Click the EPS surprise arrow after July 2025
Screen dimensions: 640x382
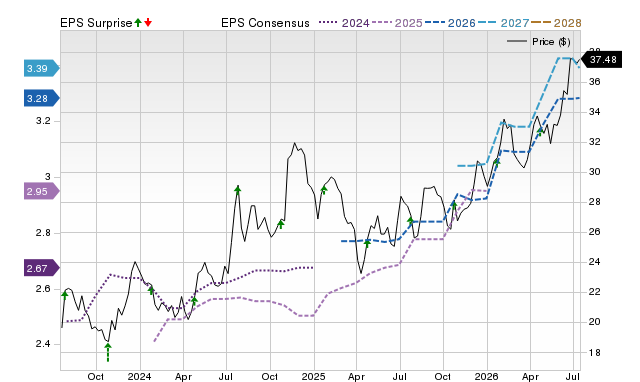[411, 221]
